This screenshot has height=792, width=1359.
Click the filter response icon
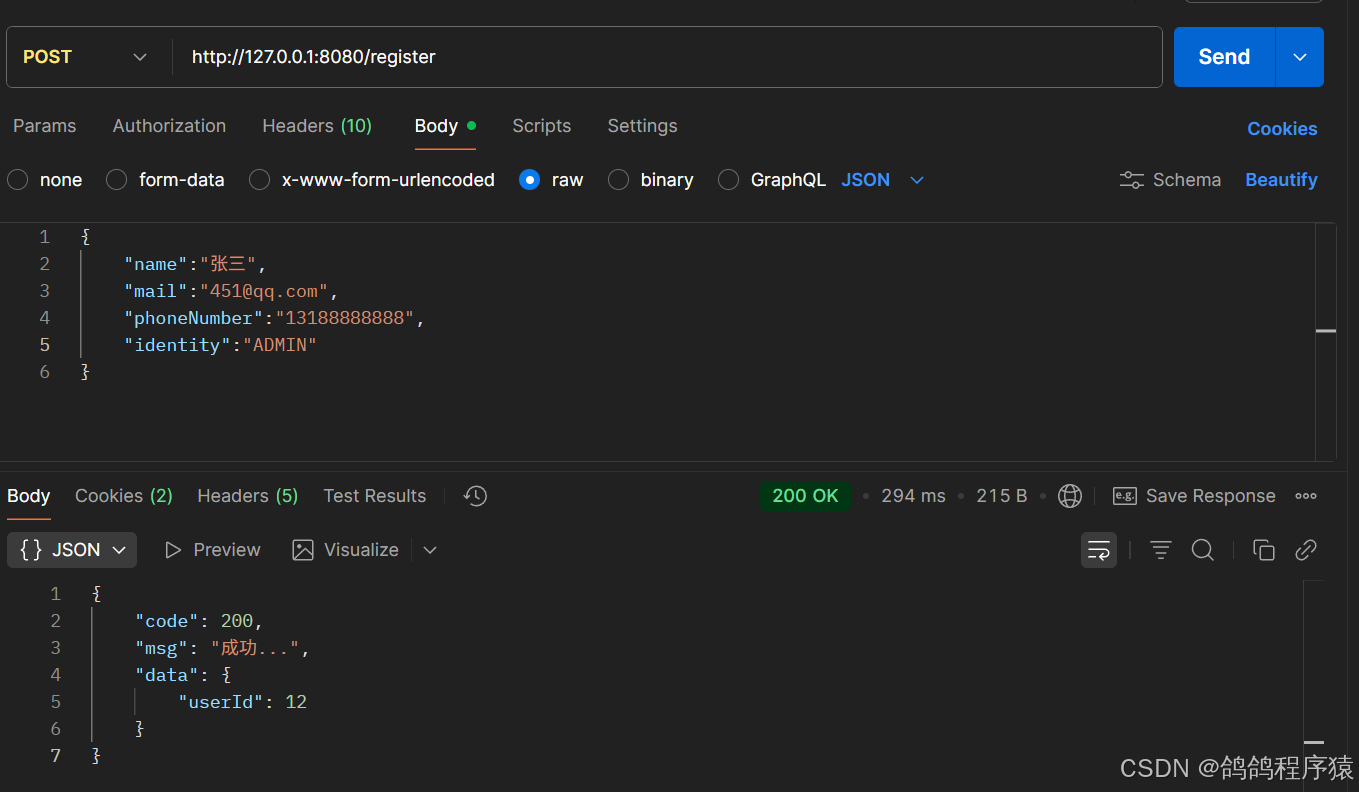1160,550
